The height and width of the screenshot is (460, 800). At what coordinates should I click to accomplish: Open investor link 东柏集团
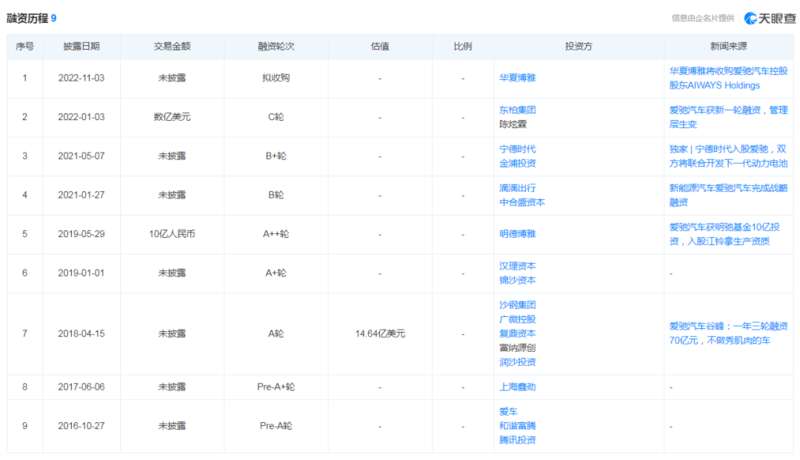click(x=517, y=110)
